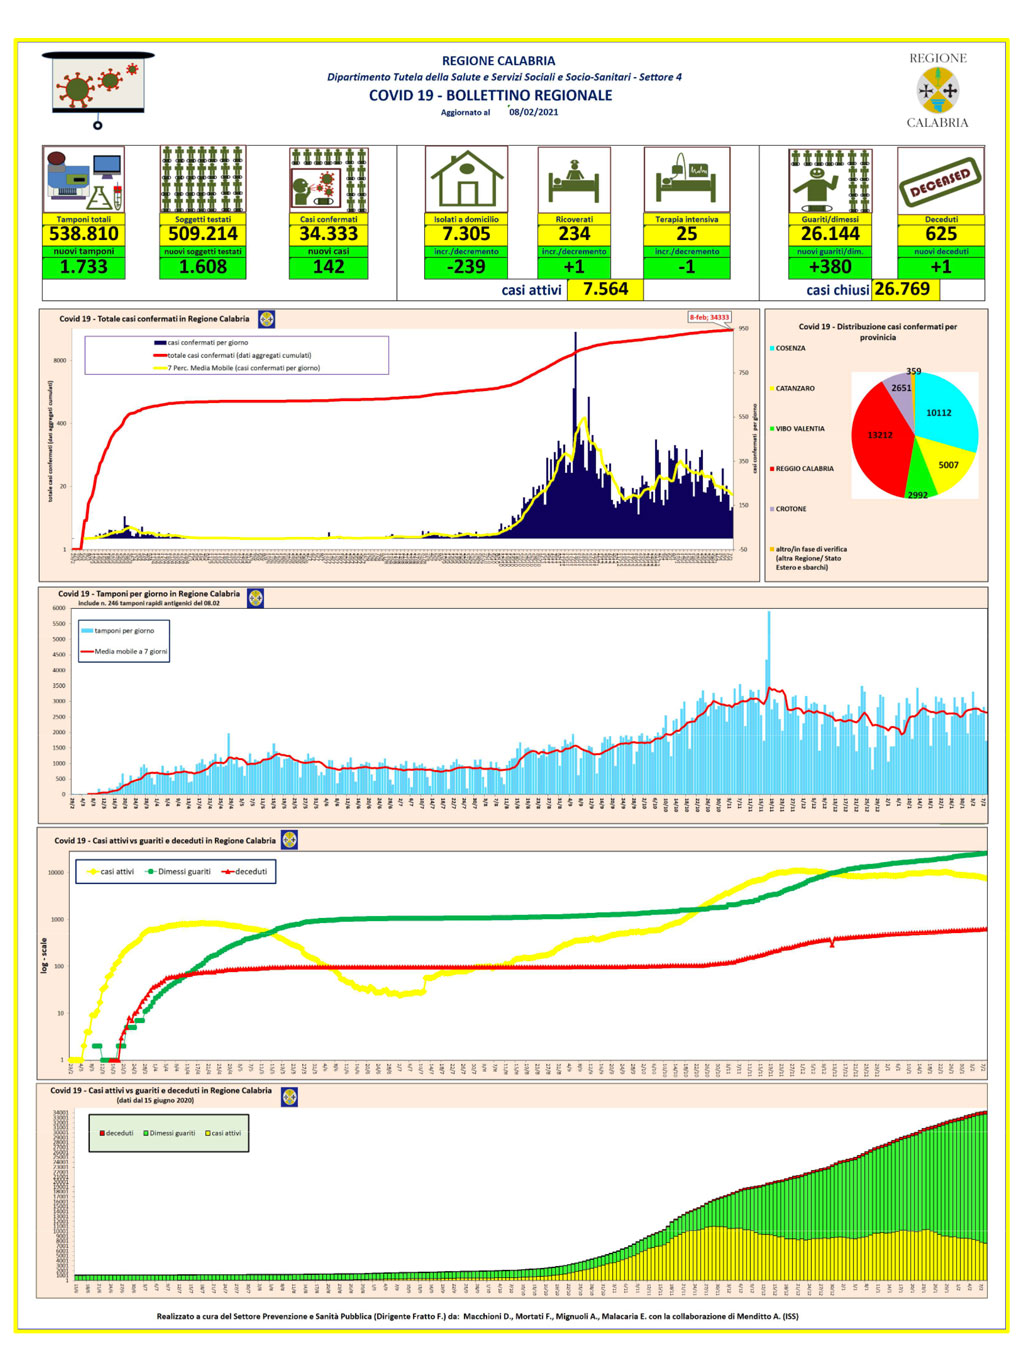Click the tamponi per giorno legend item
1024x1348 pixels.
[x=119, y=631]
